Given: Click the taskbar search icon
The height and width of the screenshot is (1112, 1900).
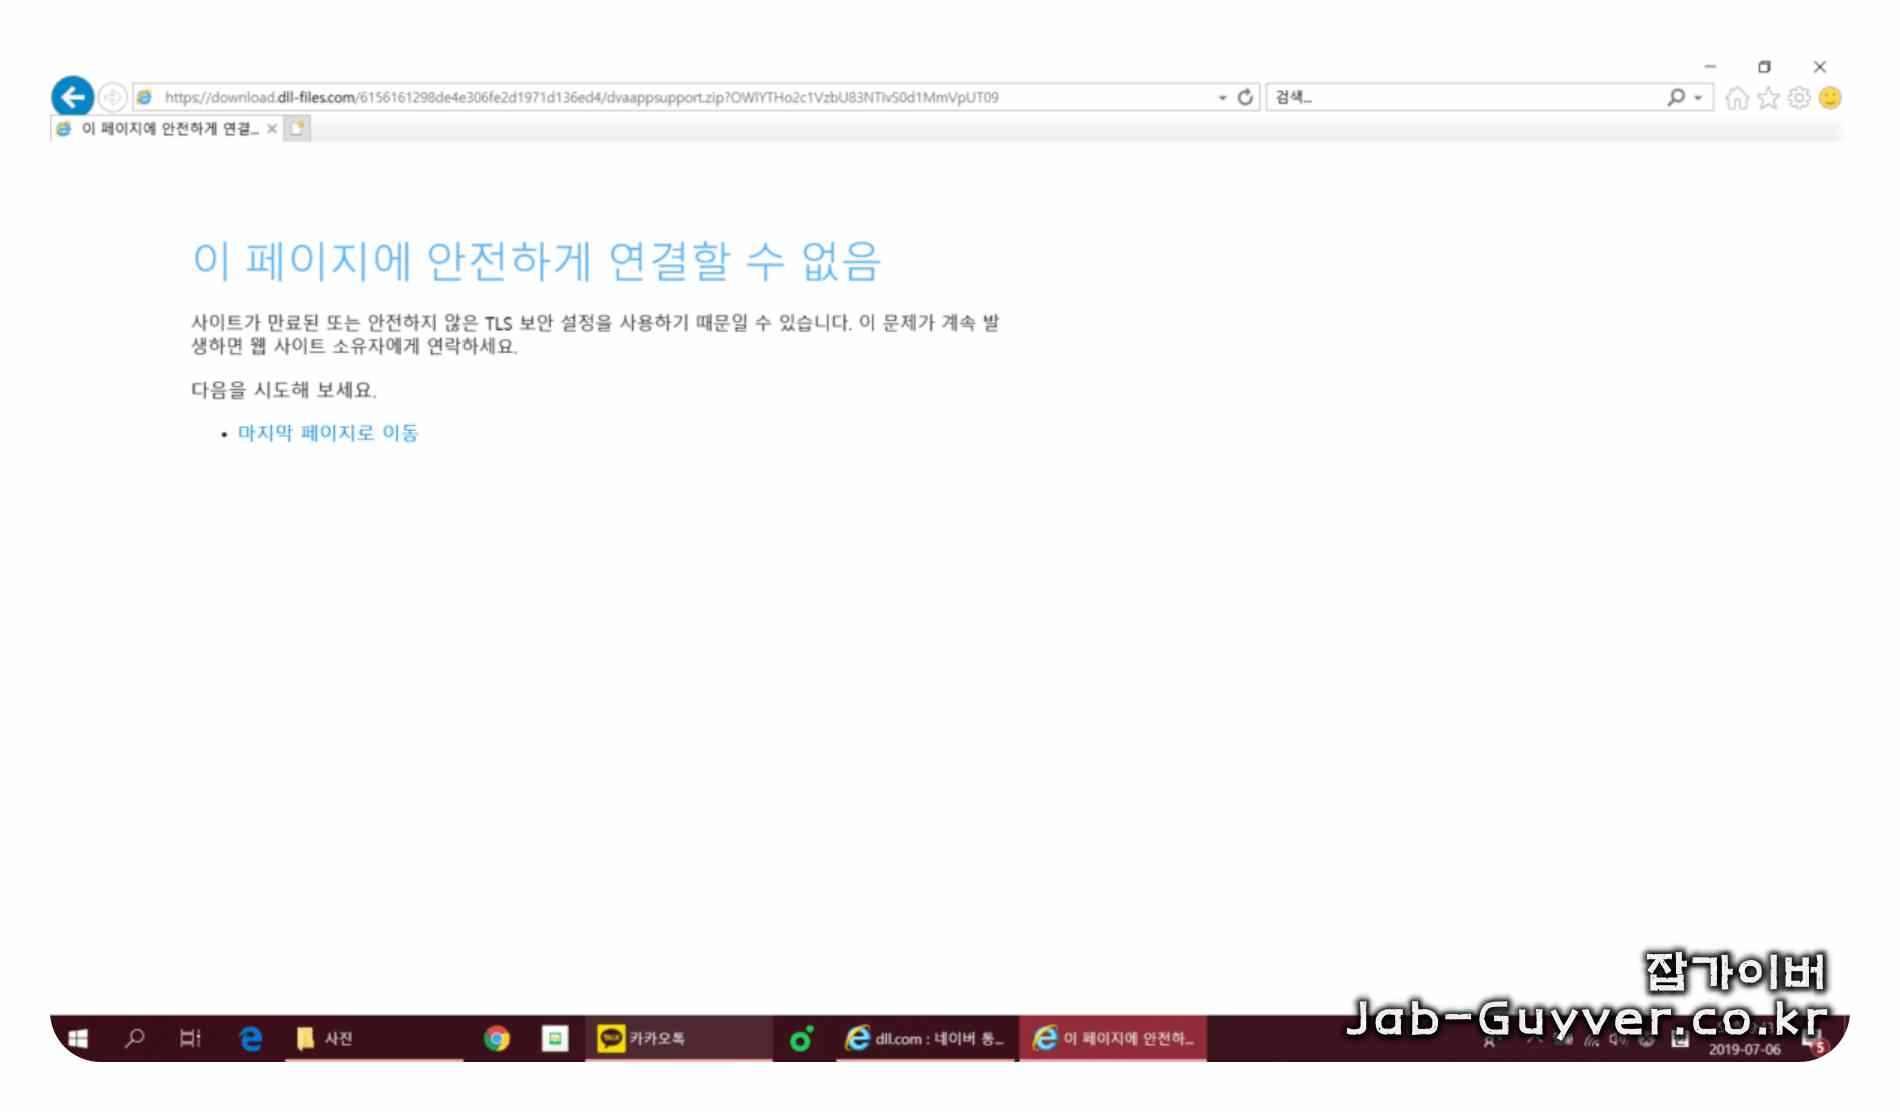Looking at the screenshot, I should [134, 1038].
